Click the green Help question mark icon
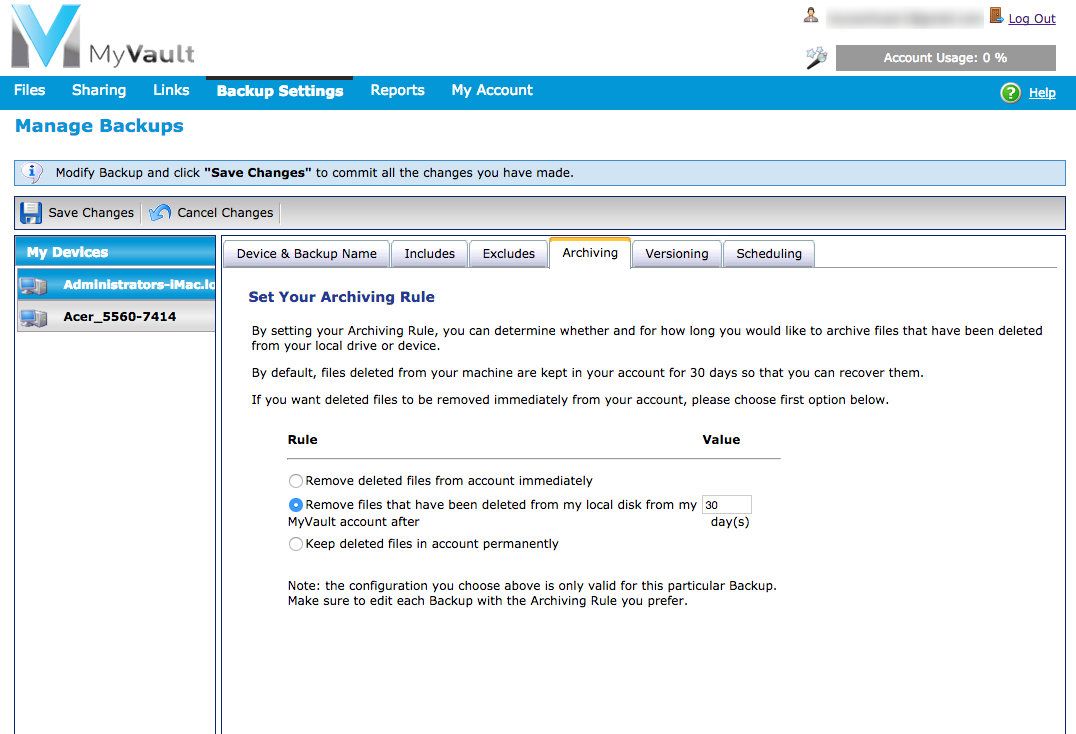 tap(1010, 93)
